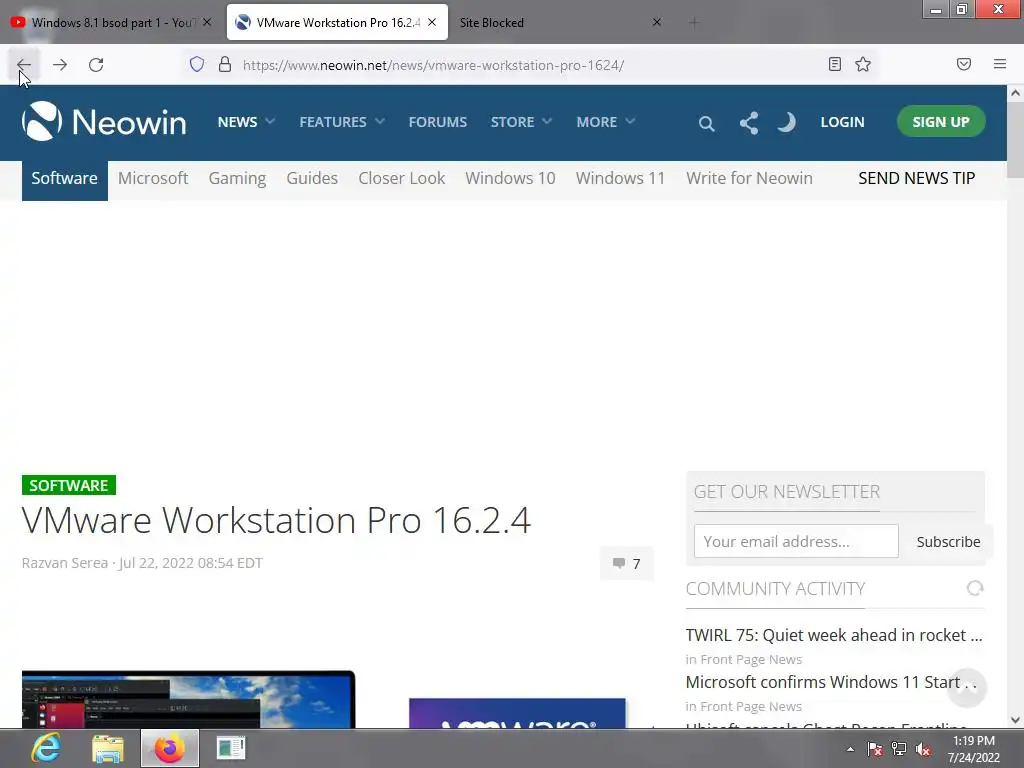Open tracking protection shield icon
Screen dimensions: 1024x768
pos(197,64)
